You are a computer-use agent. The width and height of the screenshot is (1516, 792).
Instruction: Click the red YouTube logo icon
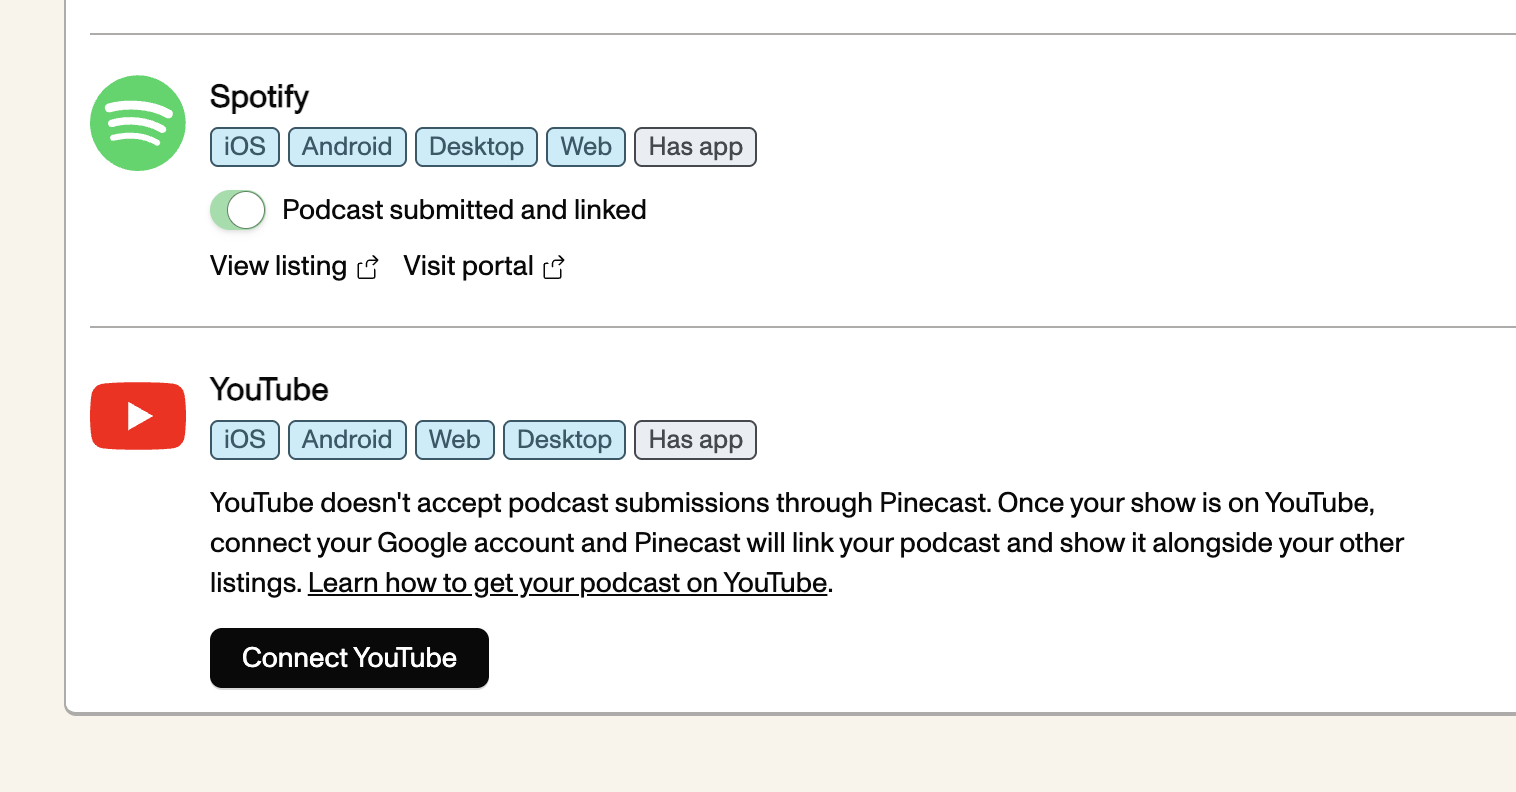pos(138,416)
